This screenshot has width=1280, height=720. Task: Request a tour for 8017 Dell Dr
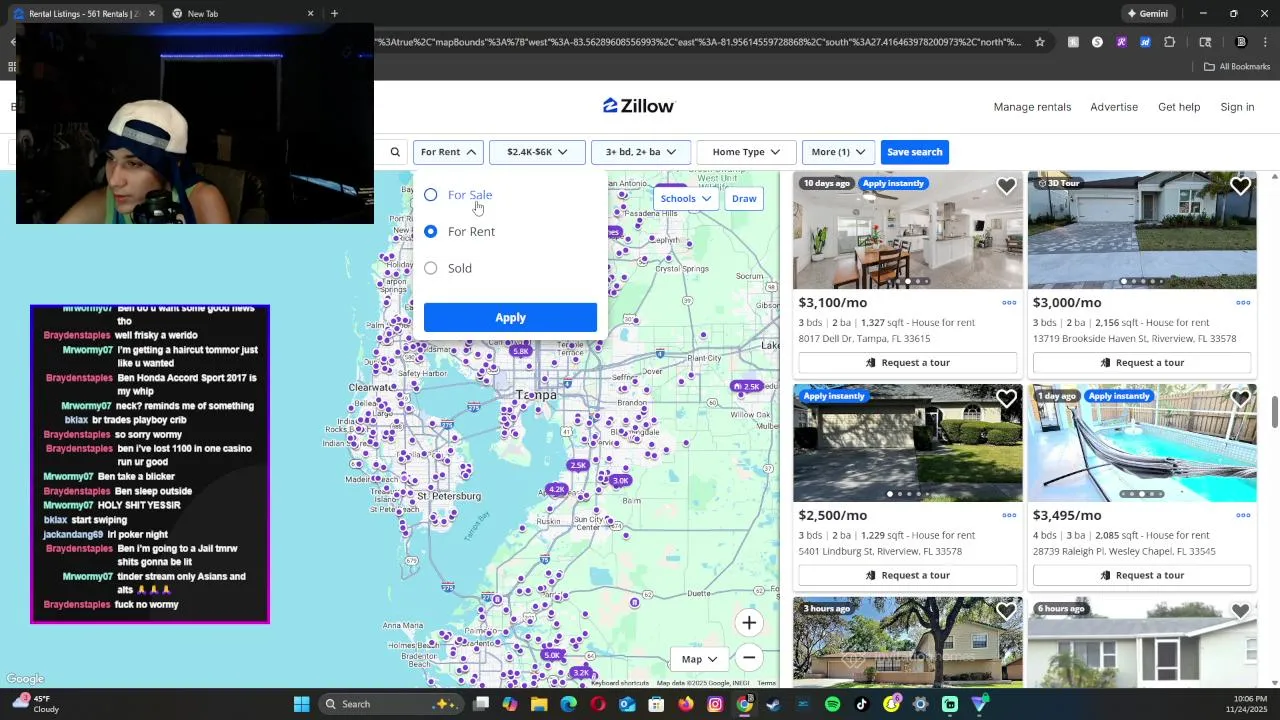[x=907, y=363]
